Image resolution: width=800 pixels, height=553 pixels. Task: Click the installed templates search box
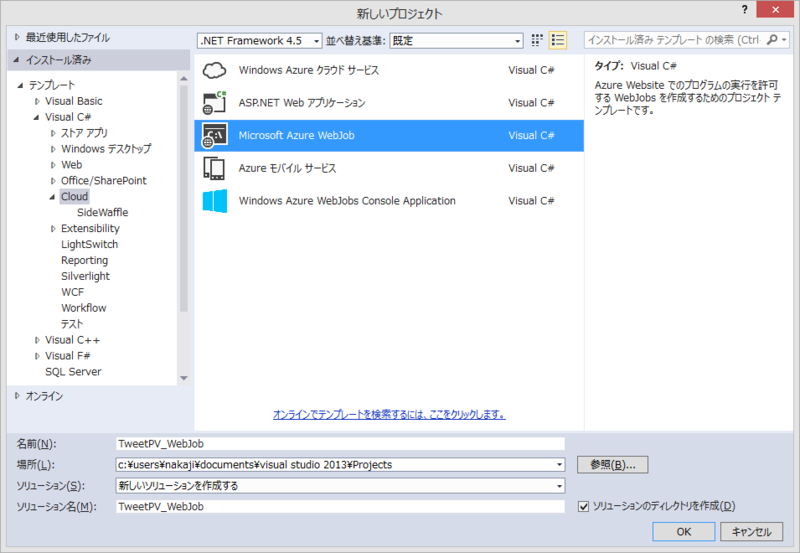[674, 40]
